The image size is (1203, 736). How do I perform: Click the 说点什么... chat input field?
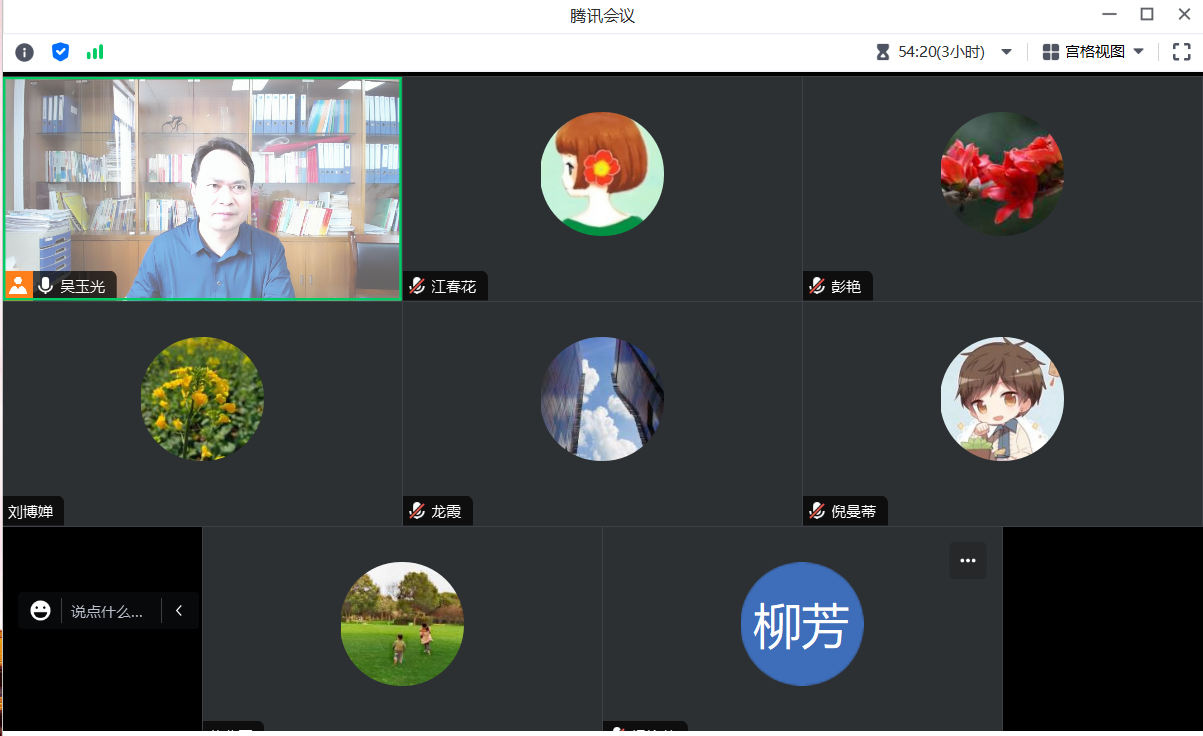107,611
